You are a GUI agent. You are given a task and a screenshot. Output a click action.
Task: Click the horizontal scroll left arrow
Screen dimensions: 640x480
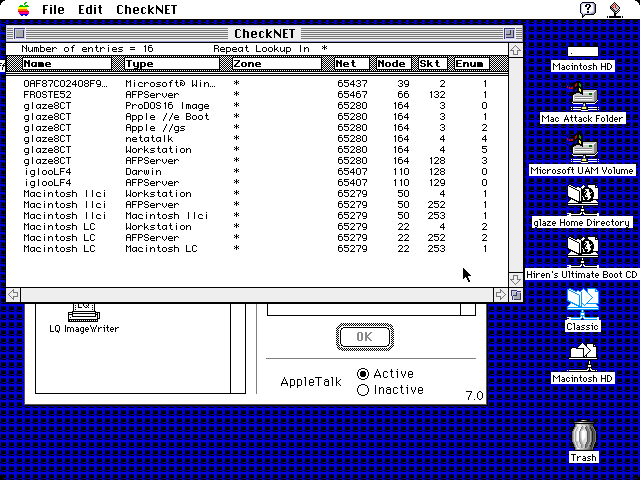click(x=13, y=295)
